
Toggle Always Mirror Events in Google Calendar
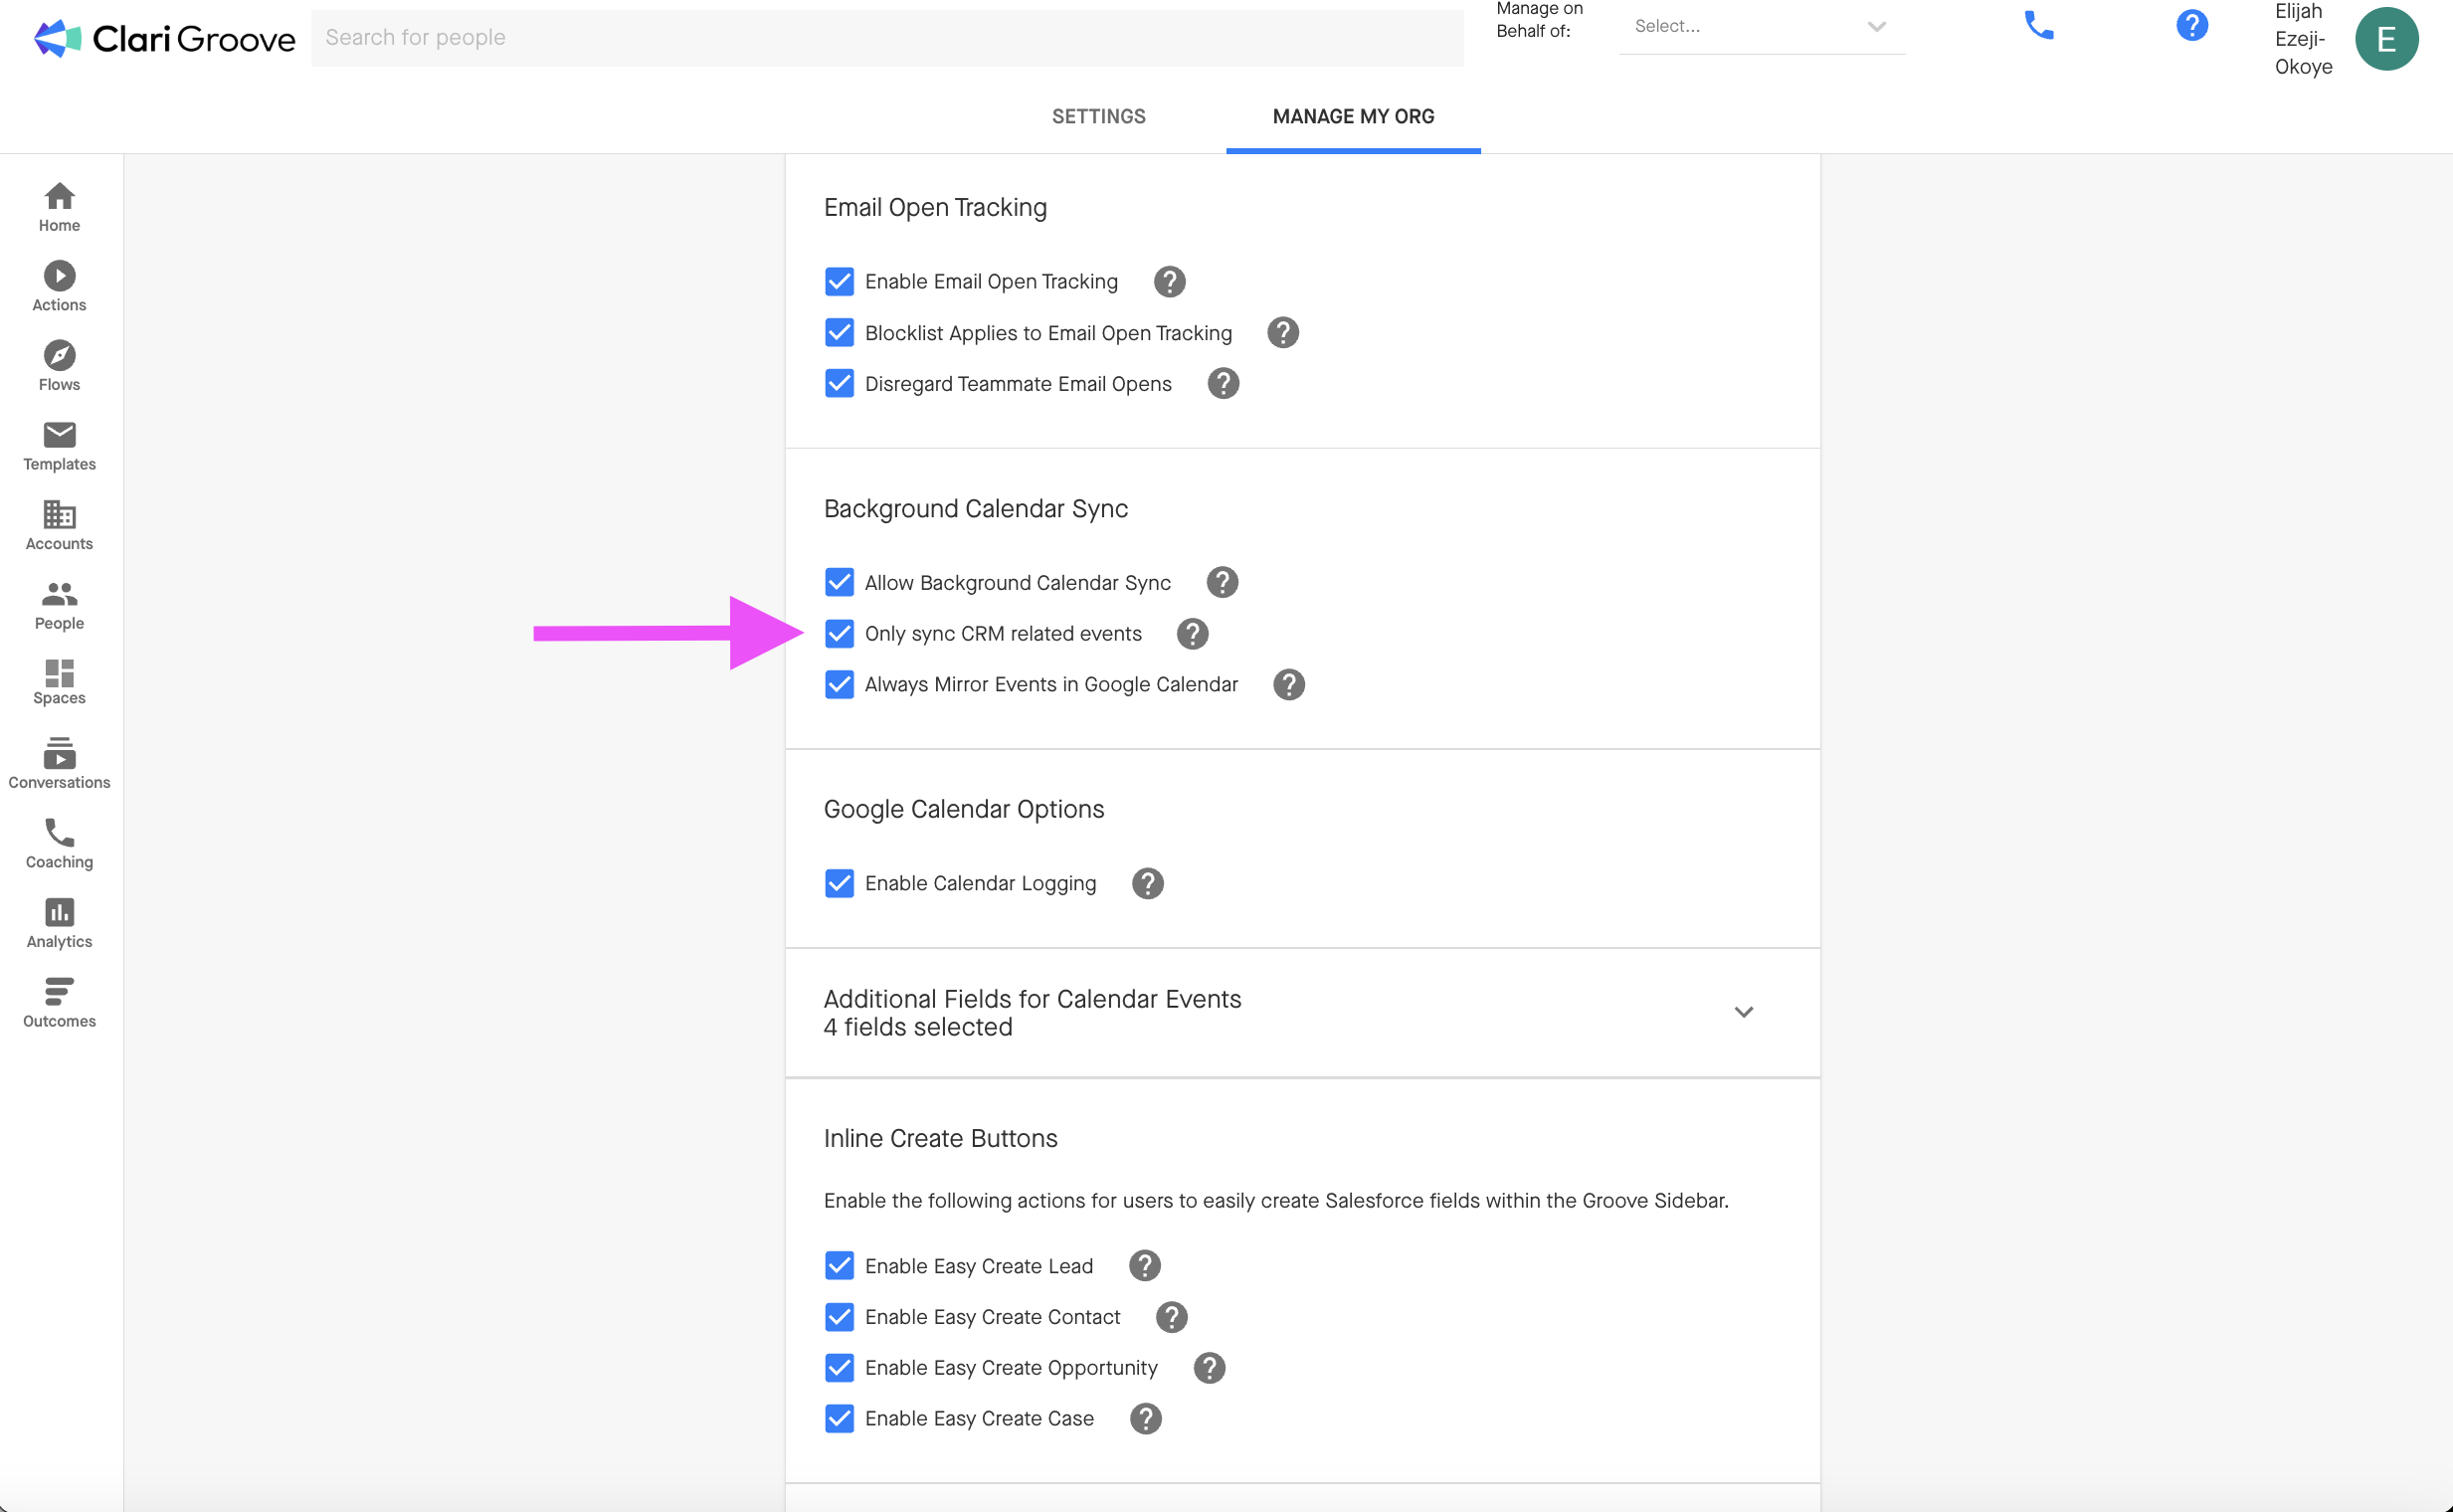tap(839, 685)
